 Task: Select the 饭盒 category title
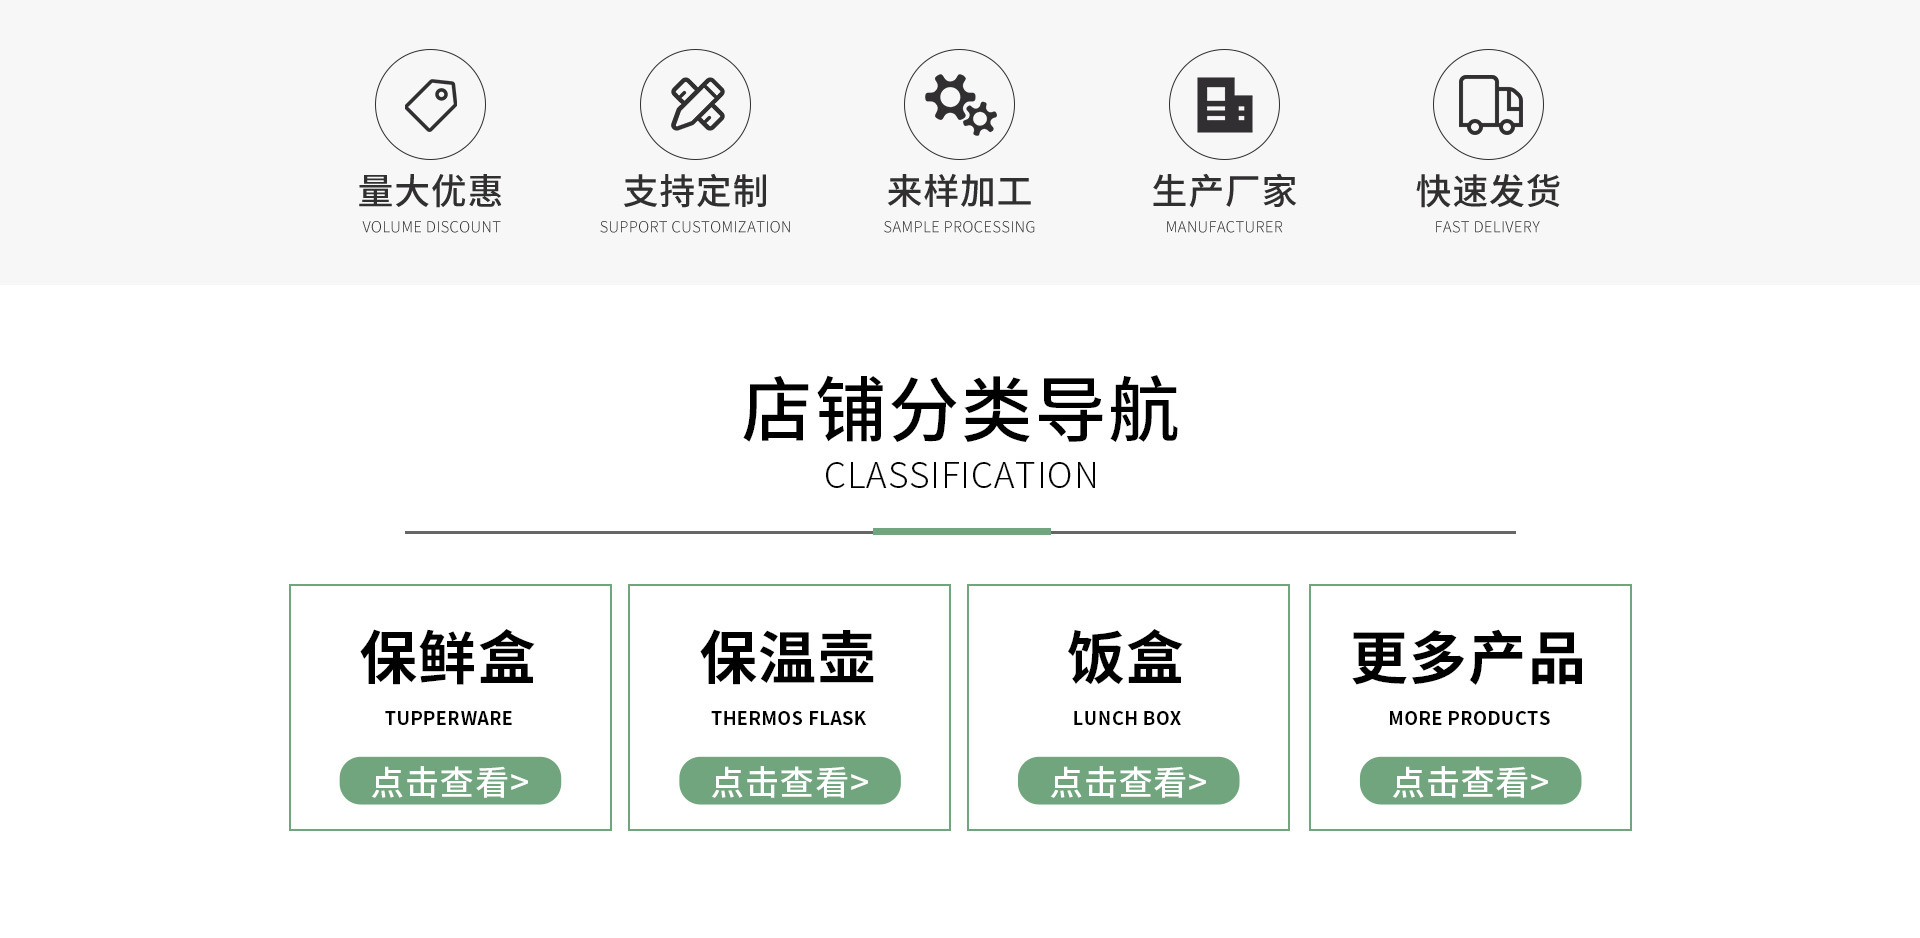point(1126,658)
